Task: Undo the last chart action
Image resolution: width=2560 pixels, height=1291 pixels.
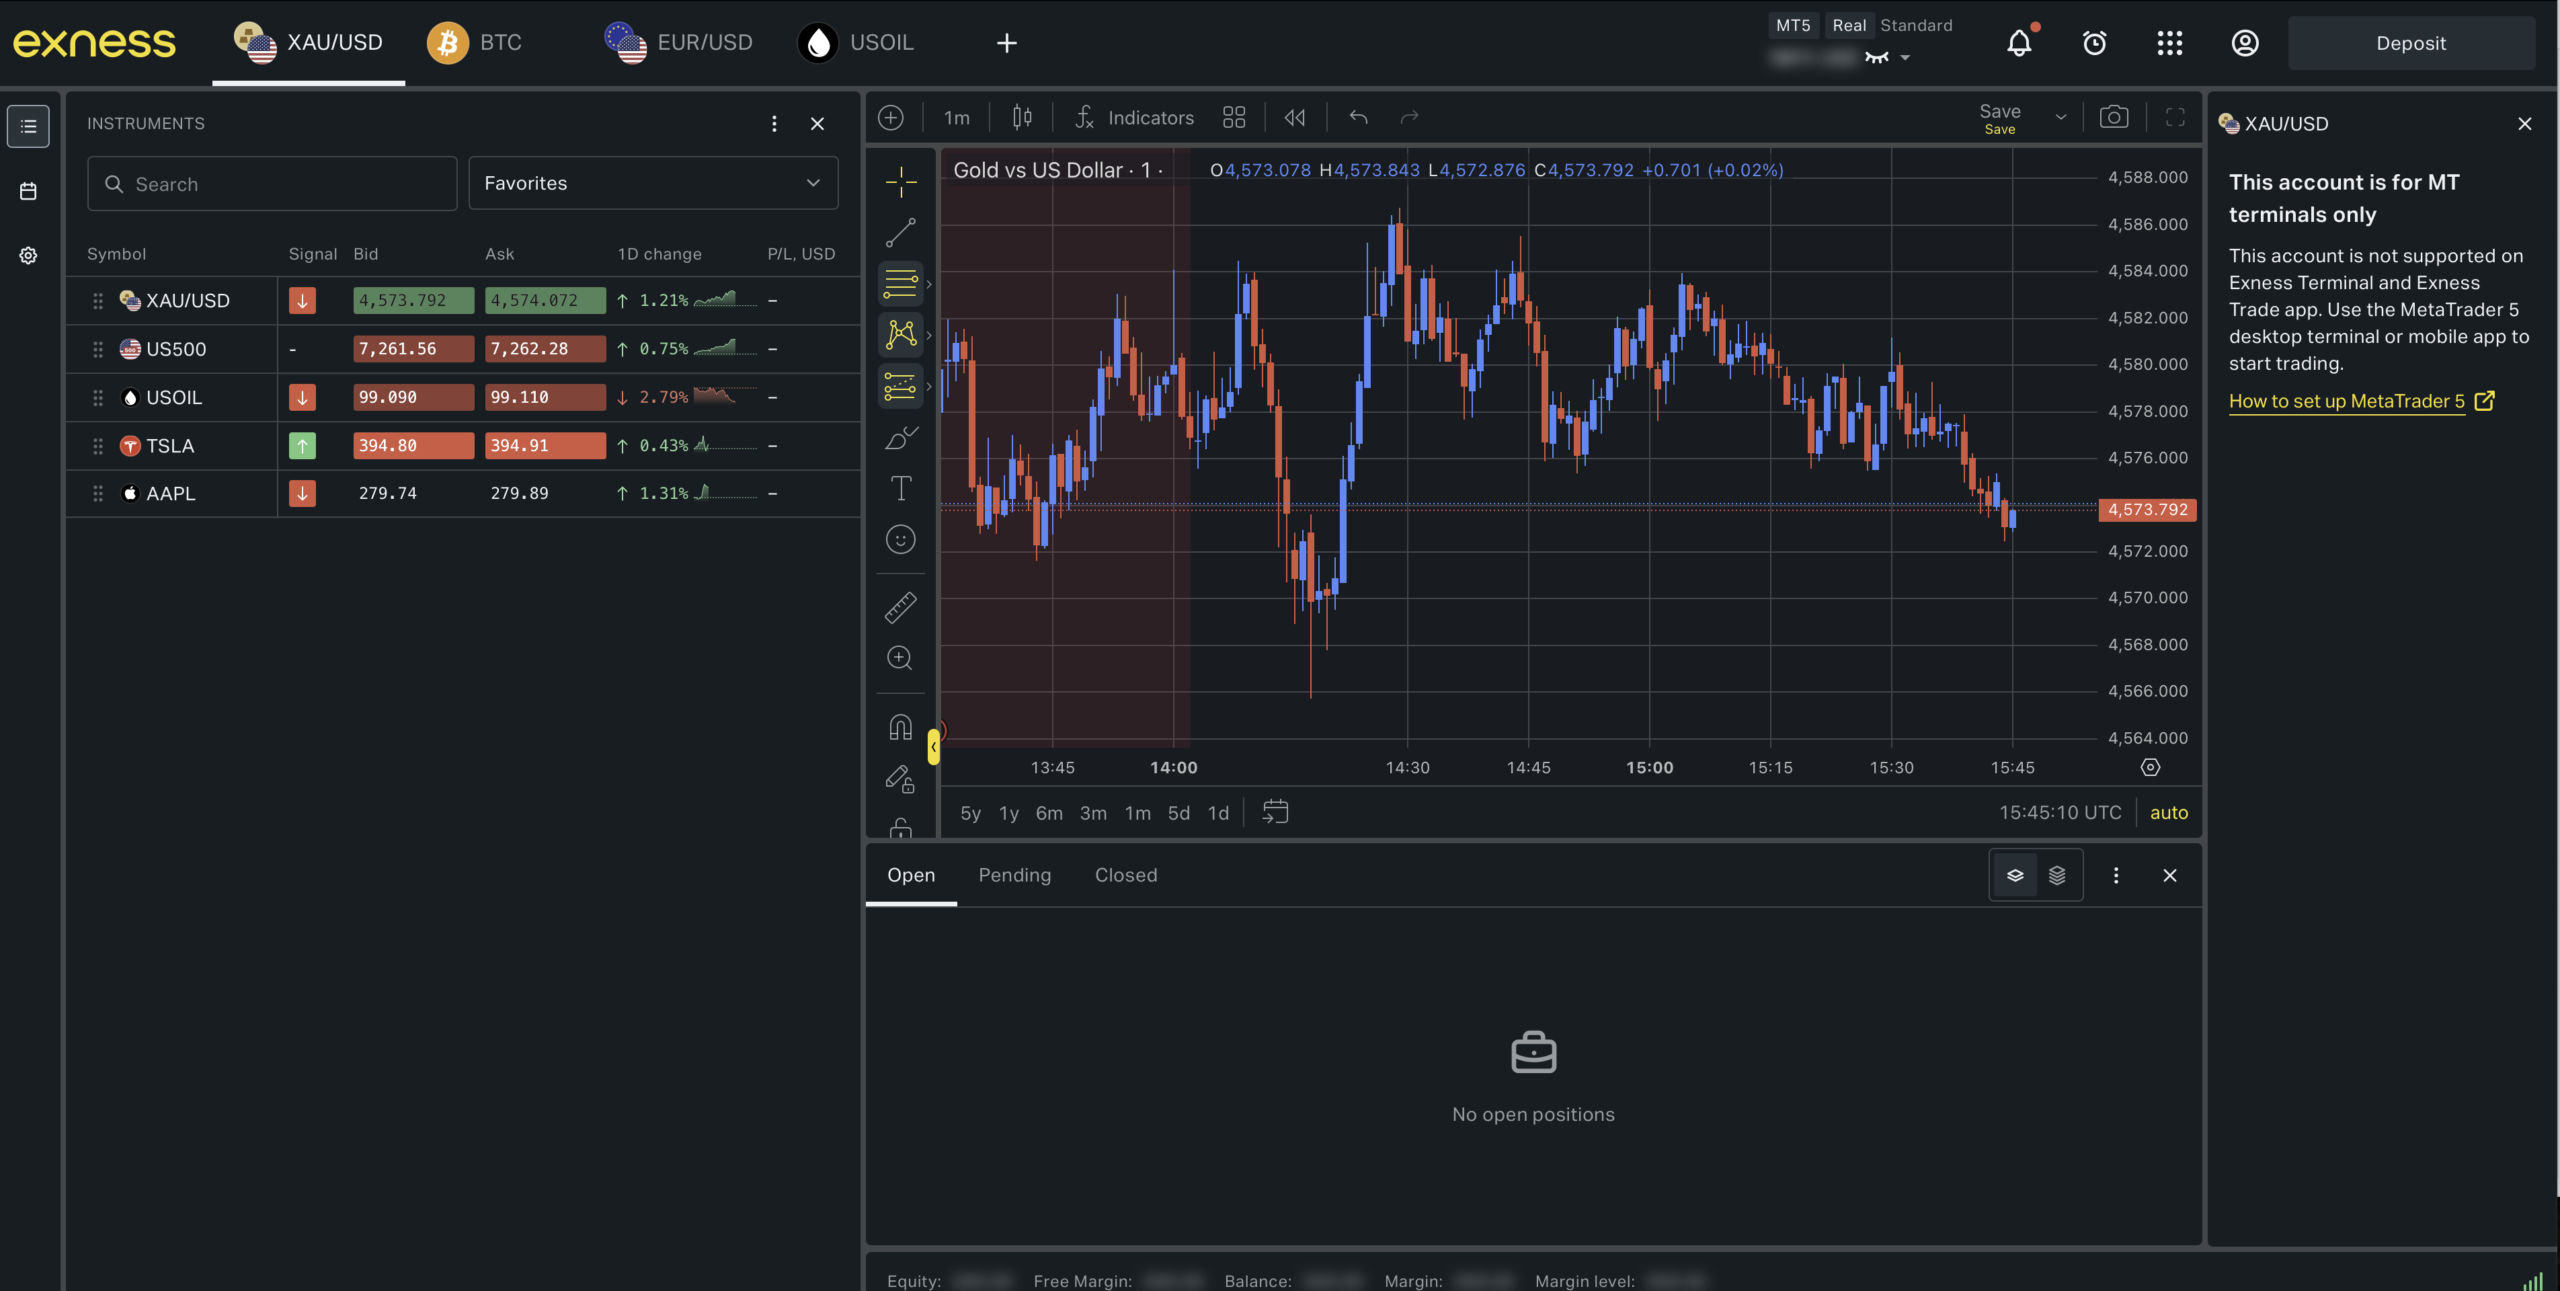Action: pyautogui.click(x=1358, y=118)
